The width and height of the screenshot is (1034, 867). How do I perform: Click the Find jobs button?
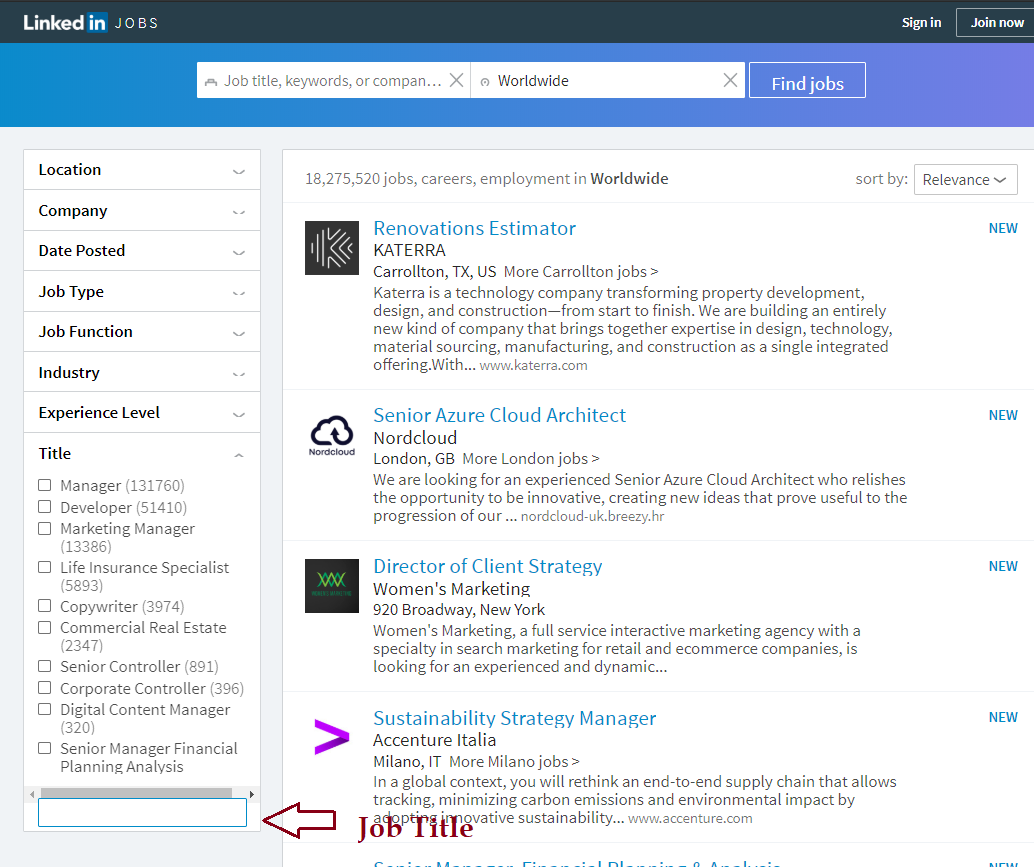click(807, 82)
